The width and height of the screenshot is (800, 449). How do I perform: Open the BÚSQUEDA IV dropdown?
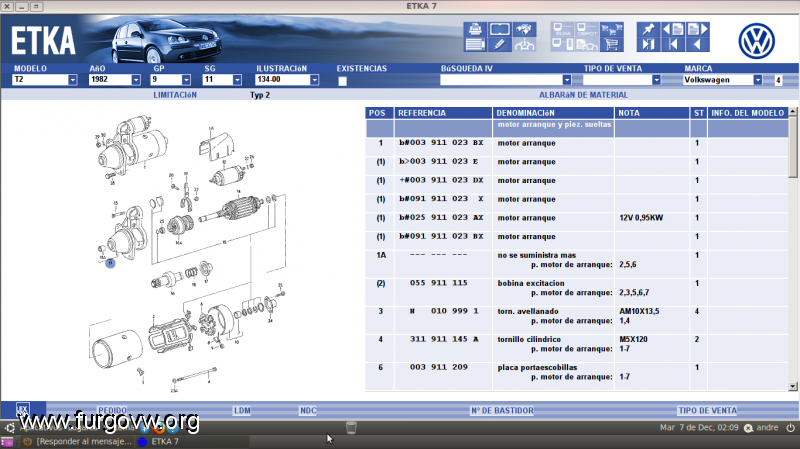[x=566, y=80]
